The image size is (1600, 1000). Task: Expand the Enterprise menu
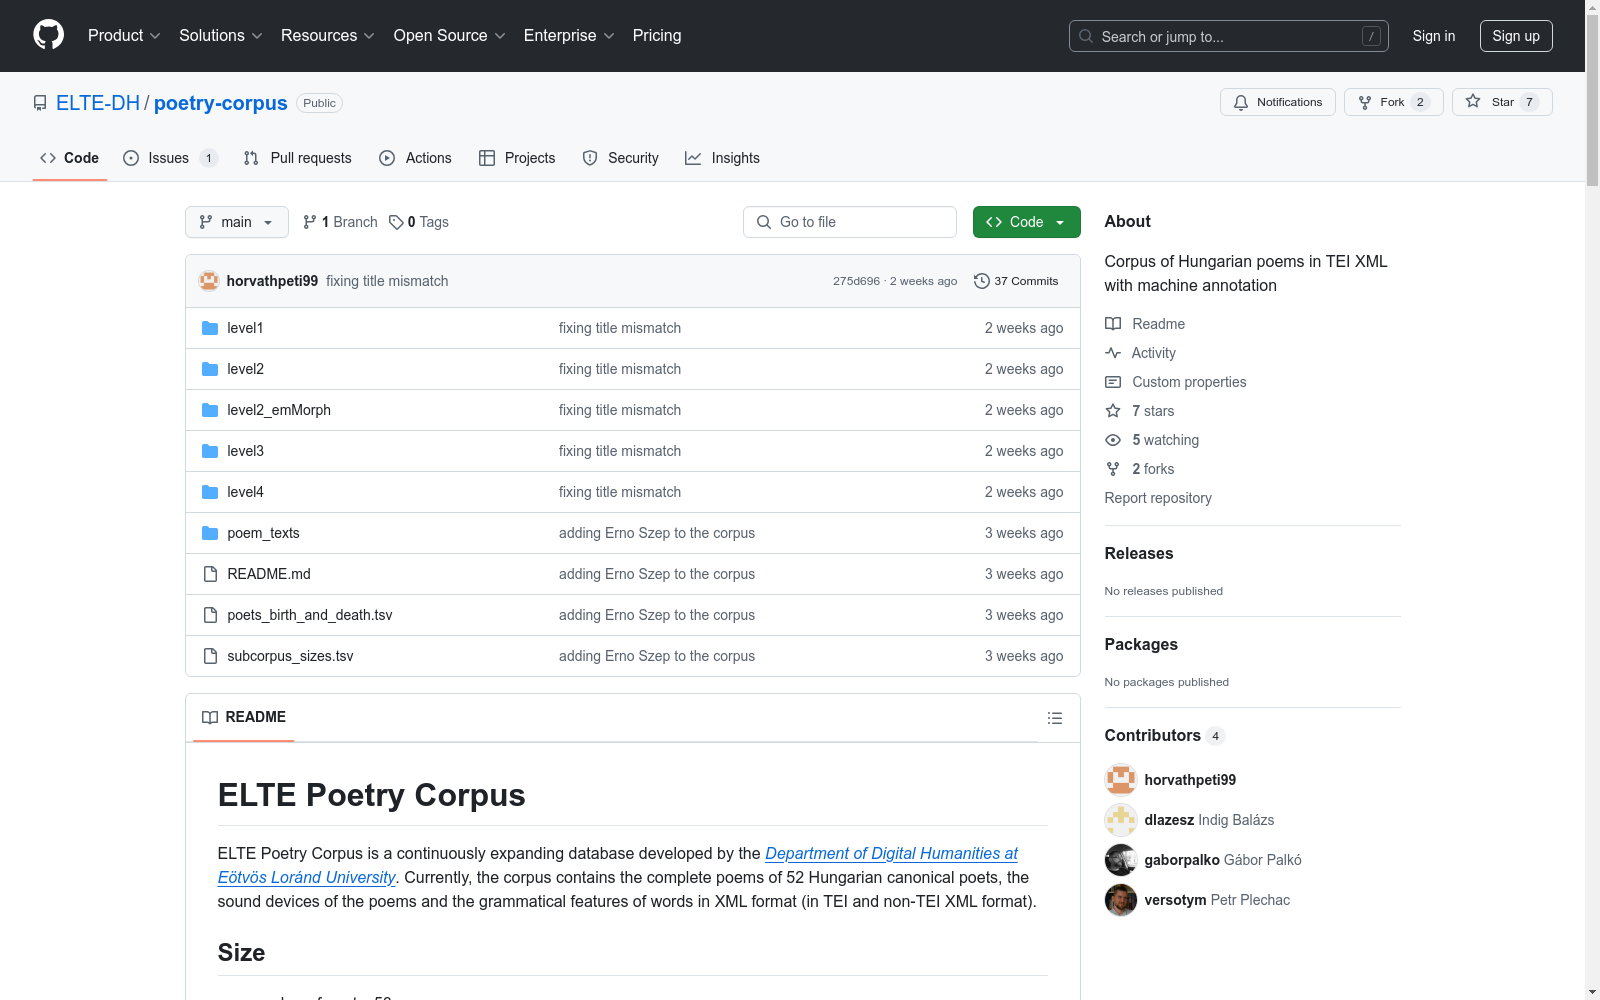[x=569, y=36]
